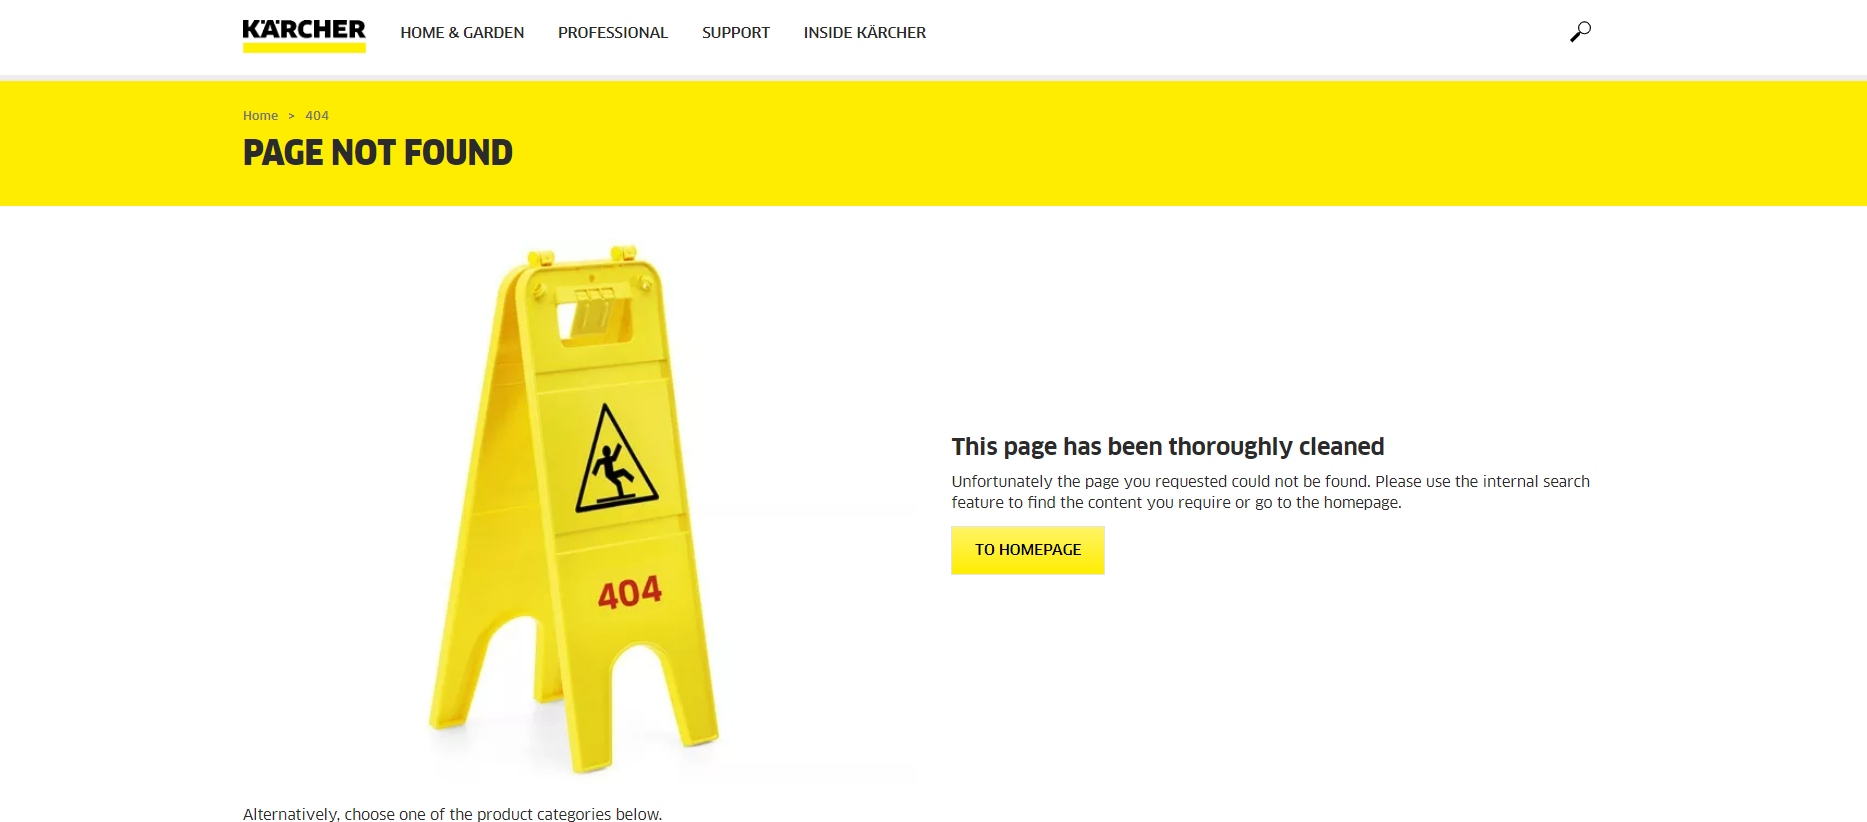Click the breadcrumb arrow separator
This screenshot has width=1867, height=822.
click(x=291, y=116)
